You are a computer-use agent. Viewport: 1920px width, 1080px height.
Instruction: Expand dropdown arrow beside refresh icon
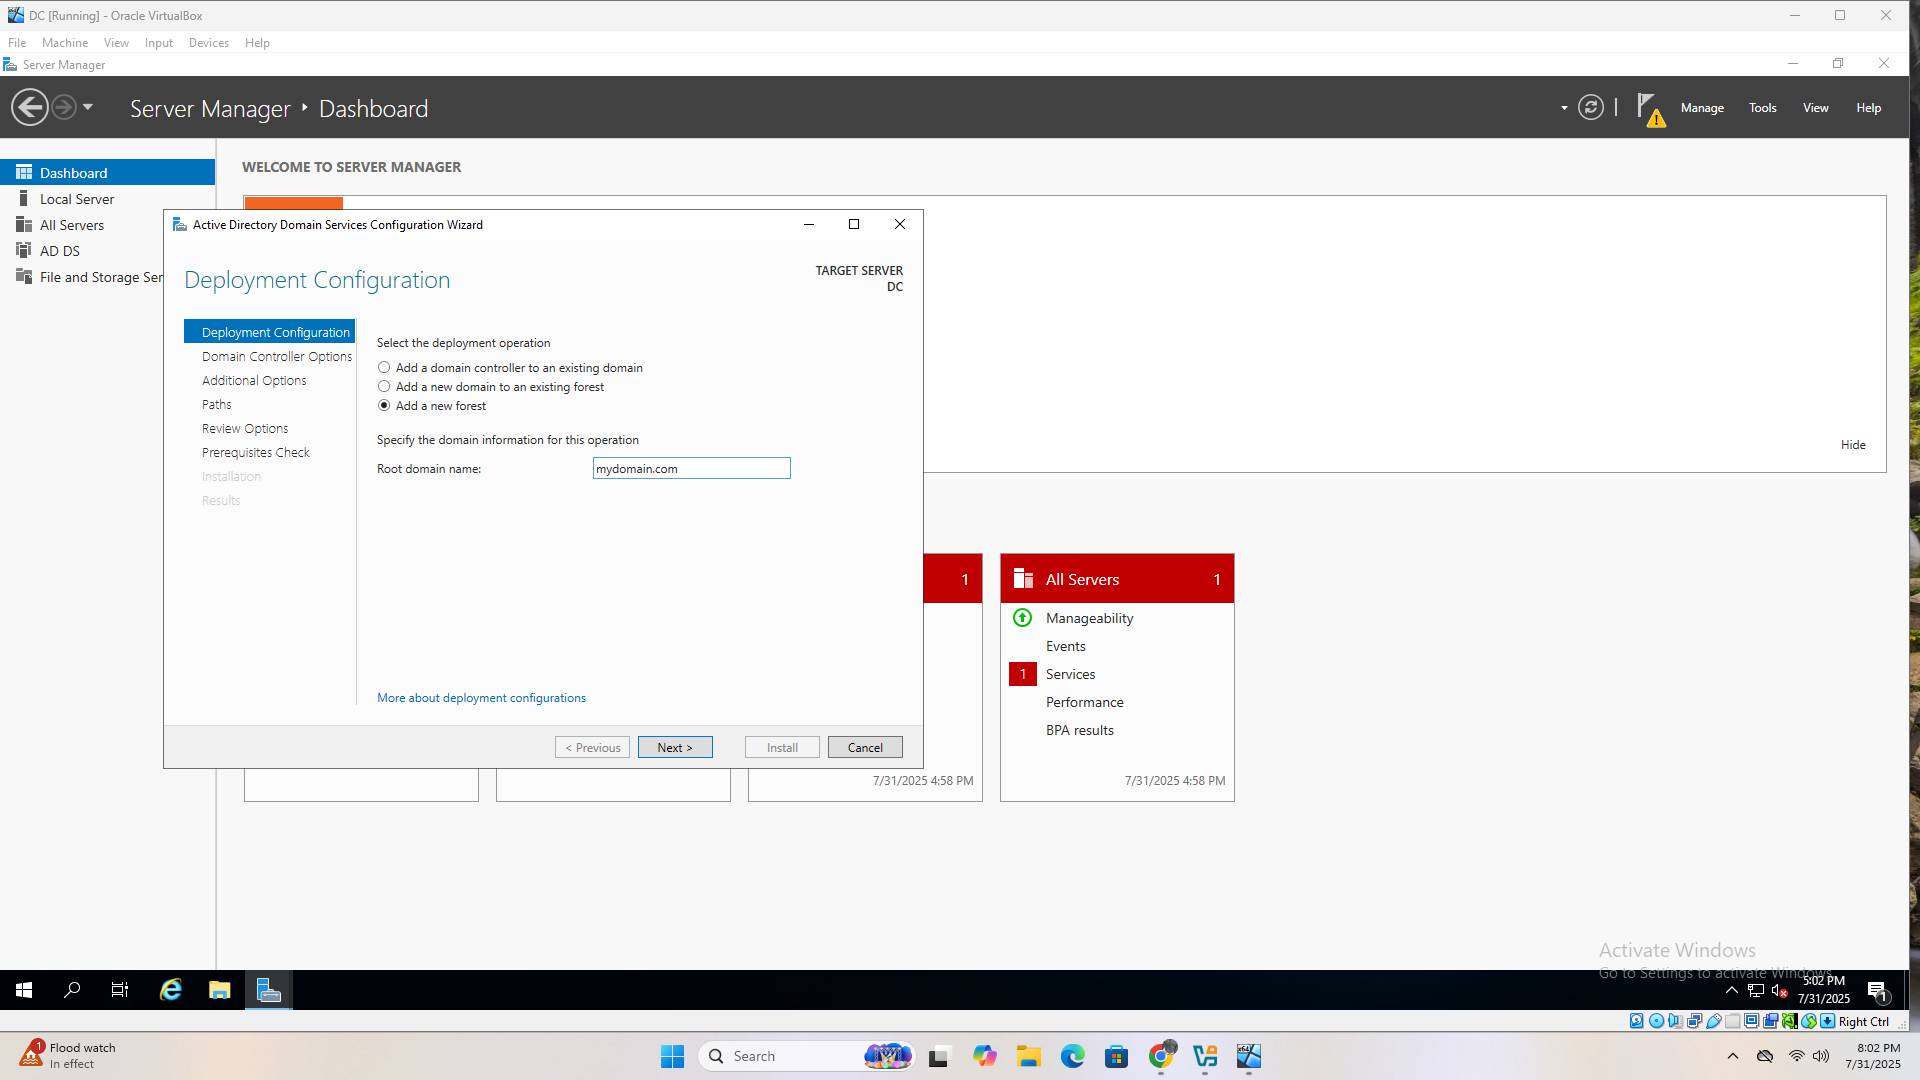click(x=1564, y=108)
